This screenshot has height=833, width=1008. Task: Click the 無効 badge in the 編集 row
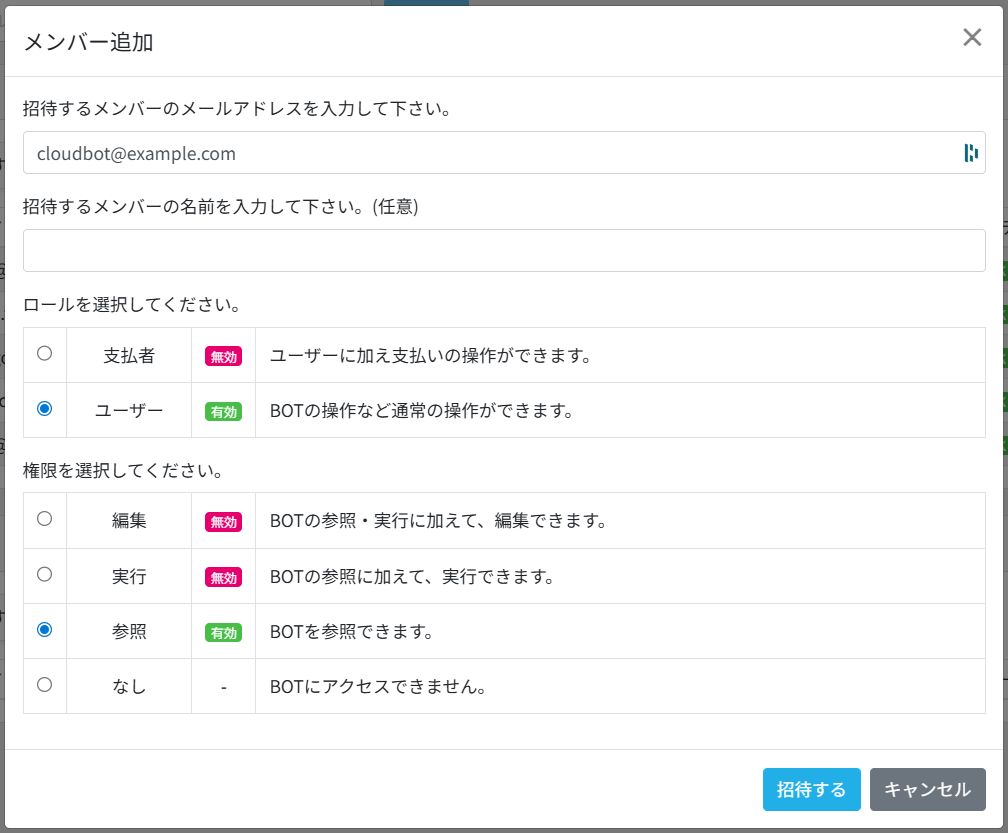pyautogui.click(x=223, y=522)
